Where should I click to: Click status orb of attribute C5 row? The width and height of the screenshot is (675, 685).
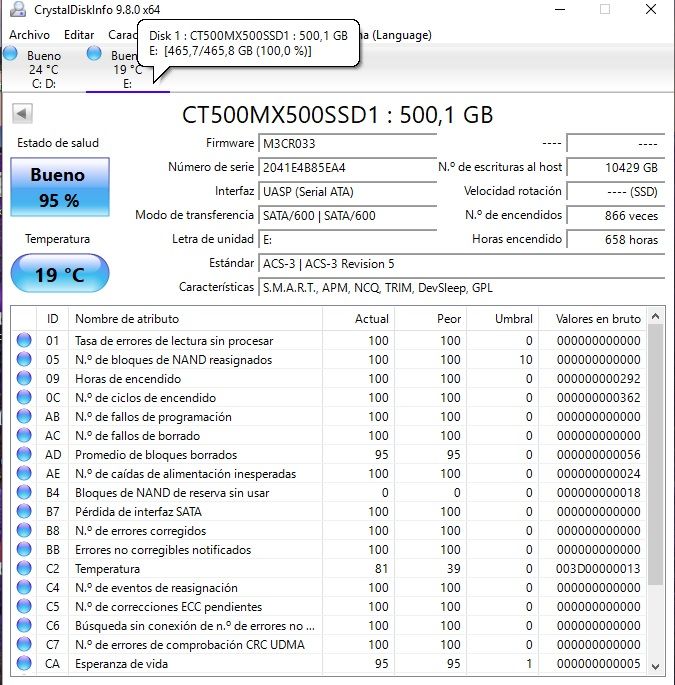pyautogui.click(x=24, y=606)
